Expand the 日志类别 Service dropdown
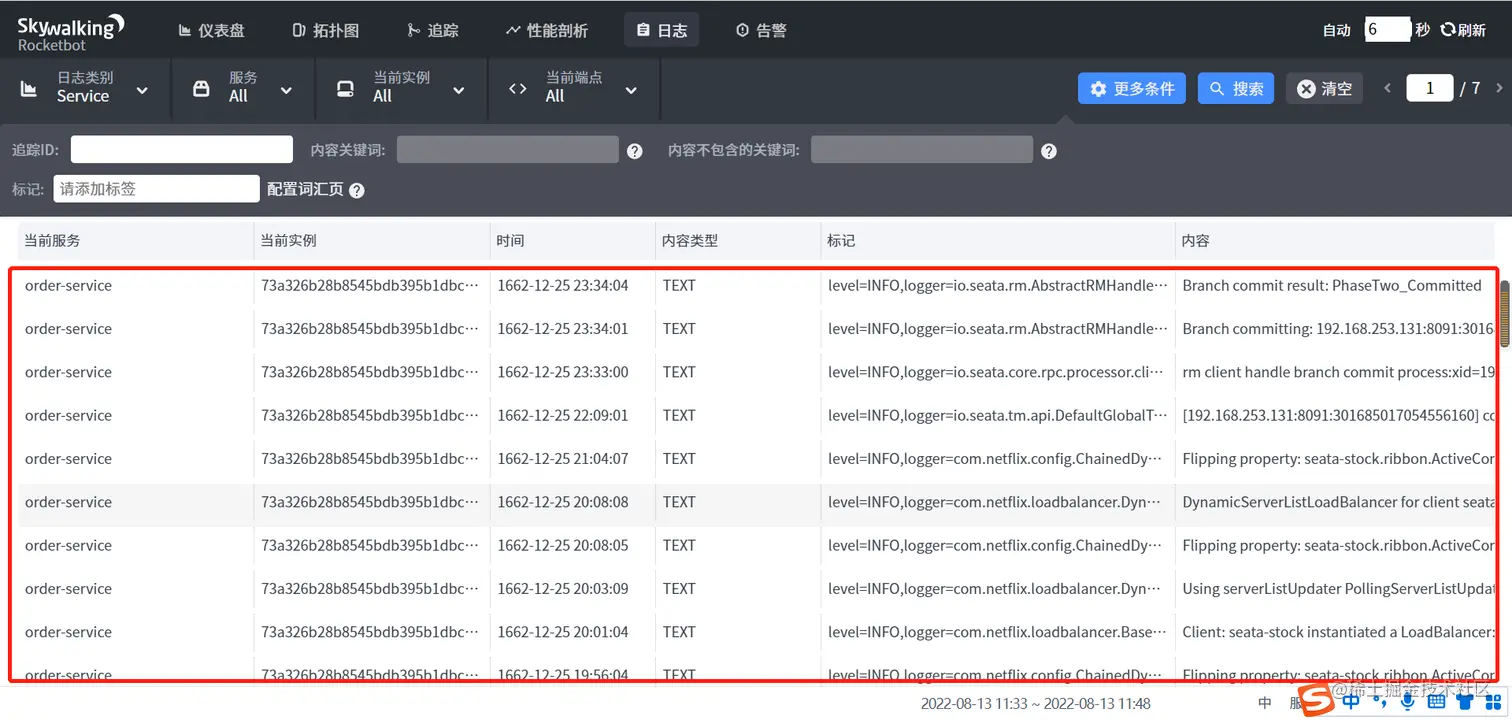1512x720 pixels. tap(85, 88)
